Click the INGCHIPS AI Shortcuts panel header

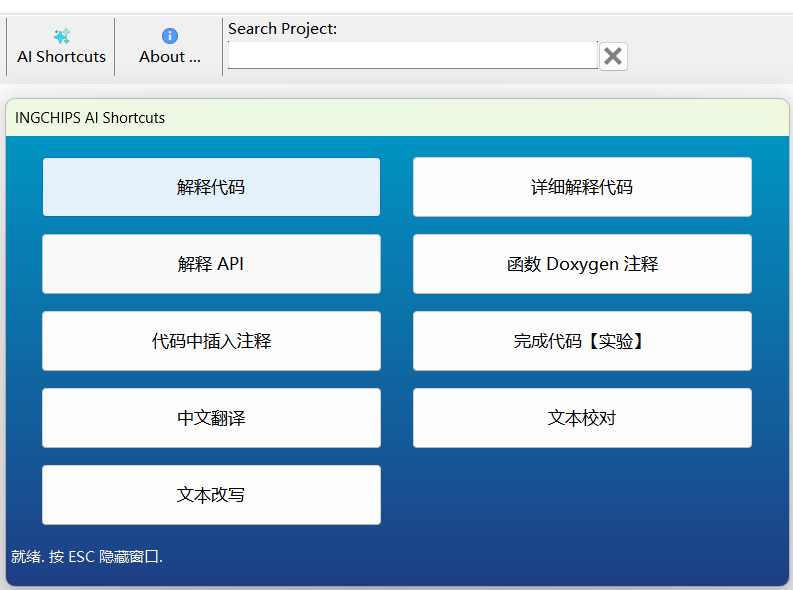tap(397, 118)
